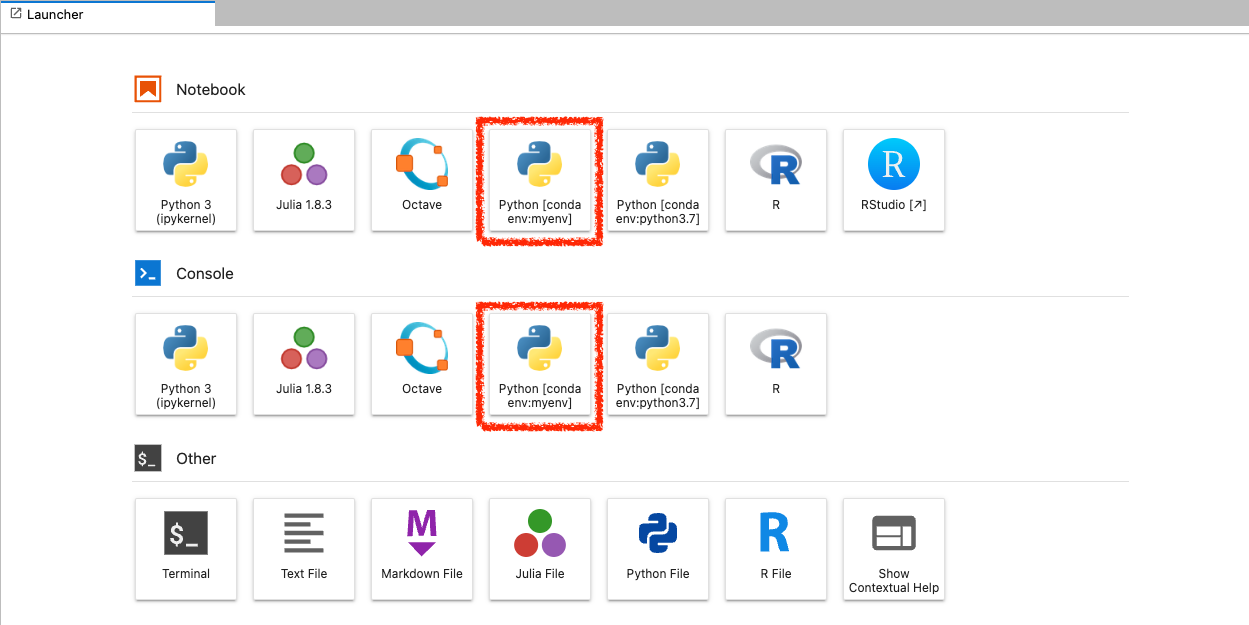Open an Octave console
The height and width of the screenshot is (625, 1249).
pyautogui.click(x=422, y=364)
